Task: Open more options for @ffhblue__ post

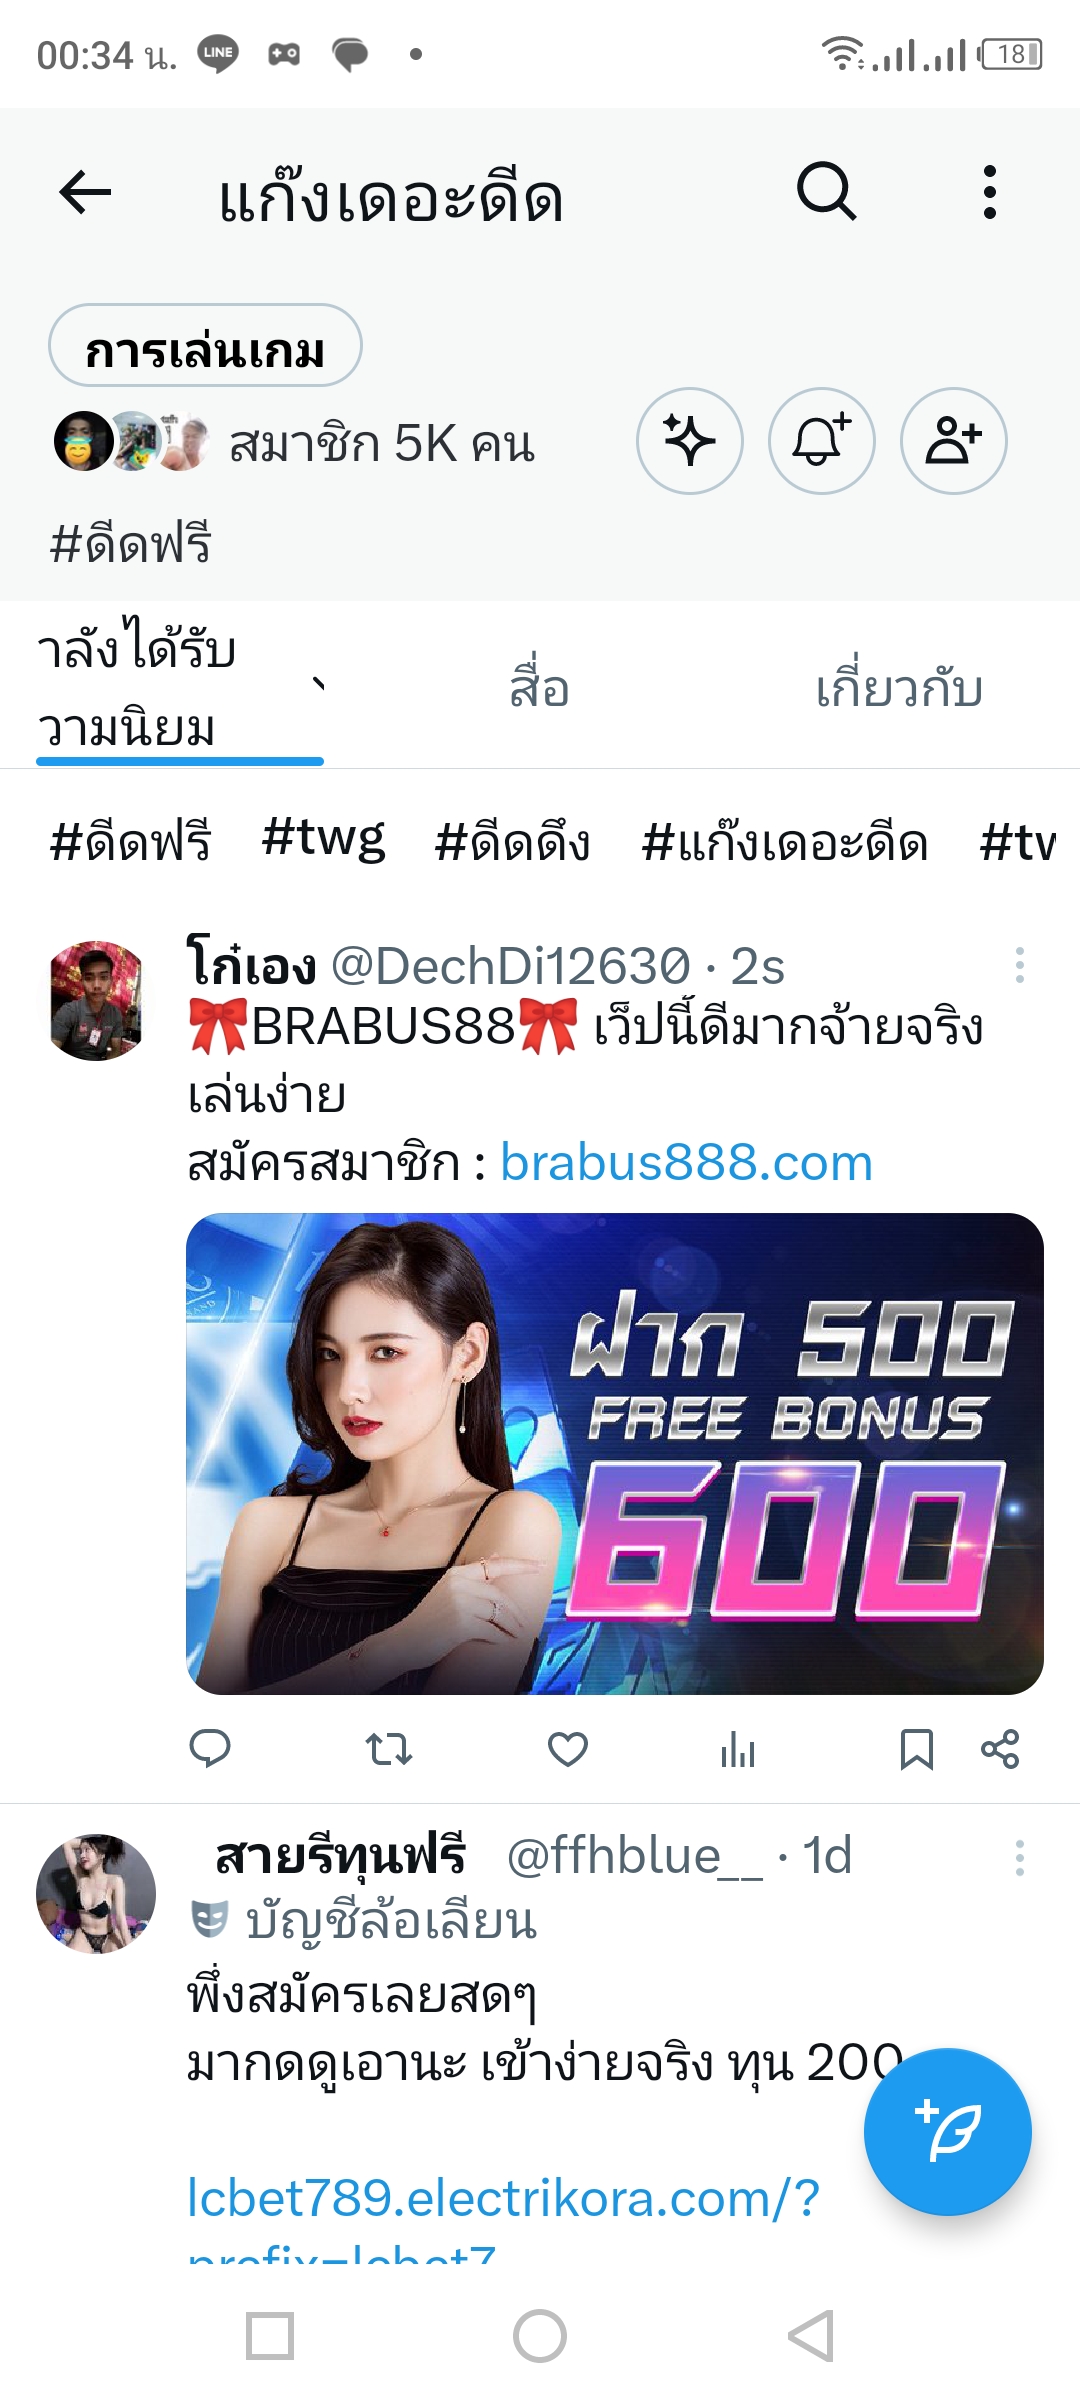Action: pos(1019,1858)
